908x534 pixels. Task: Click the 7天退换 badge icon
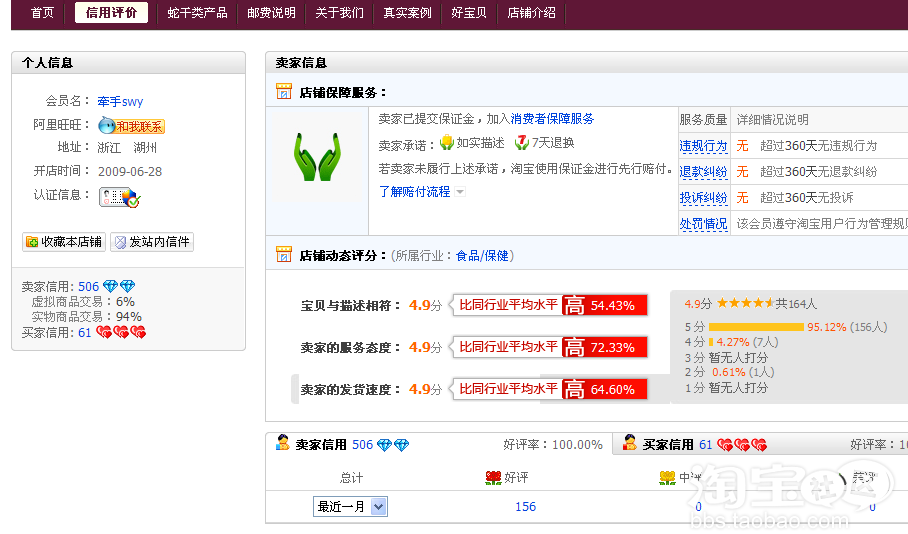522,143
